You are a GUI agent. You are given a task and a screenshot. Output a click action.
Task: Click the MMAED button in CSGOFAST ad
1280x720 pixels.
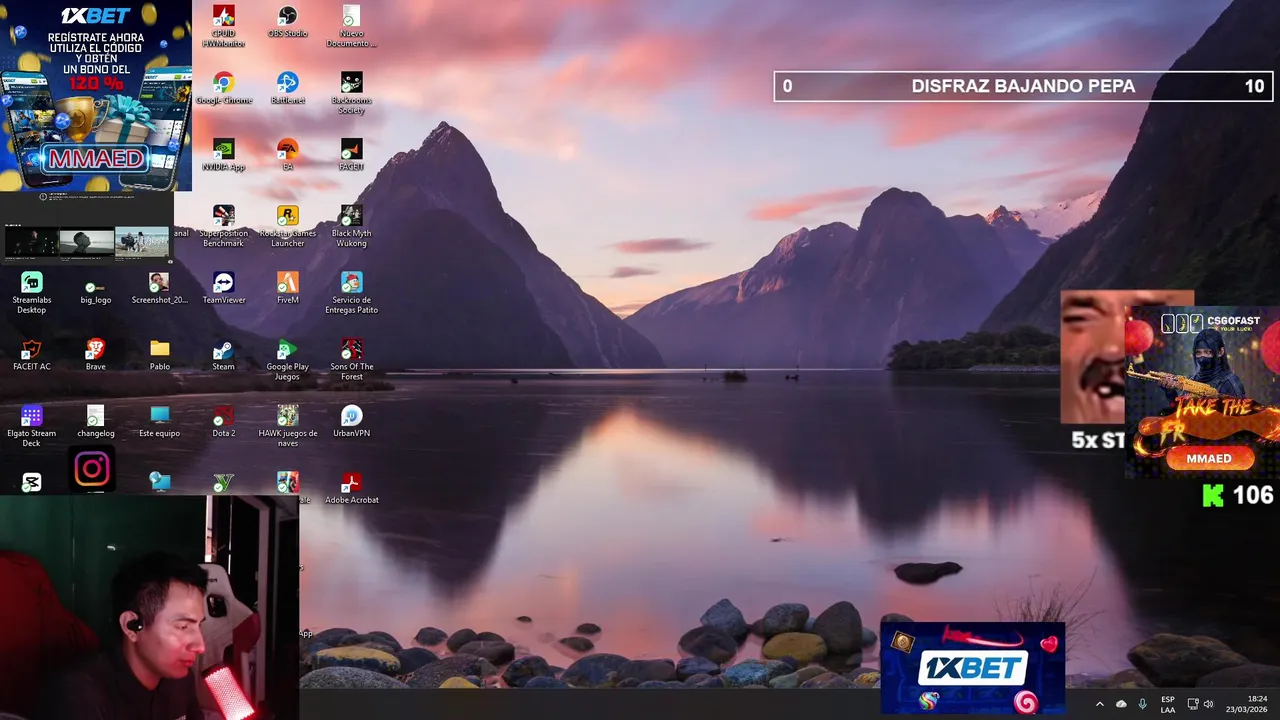(1209, 459)
